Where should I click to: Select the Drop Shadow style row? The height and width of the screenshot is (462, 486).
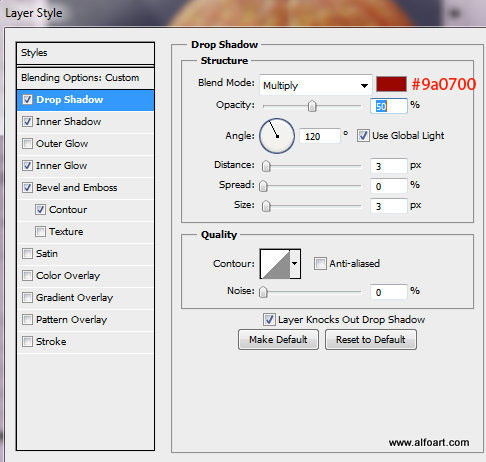(85, 100)
